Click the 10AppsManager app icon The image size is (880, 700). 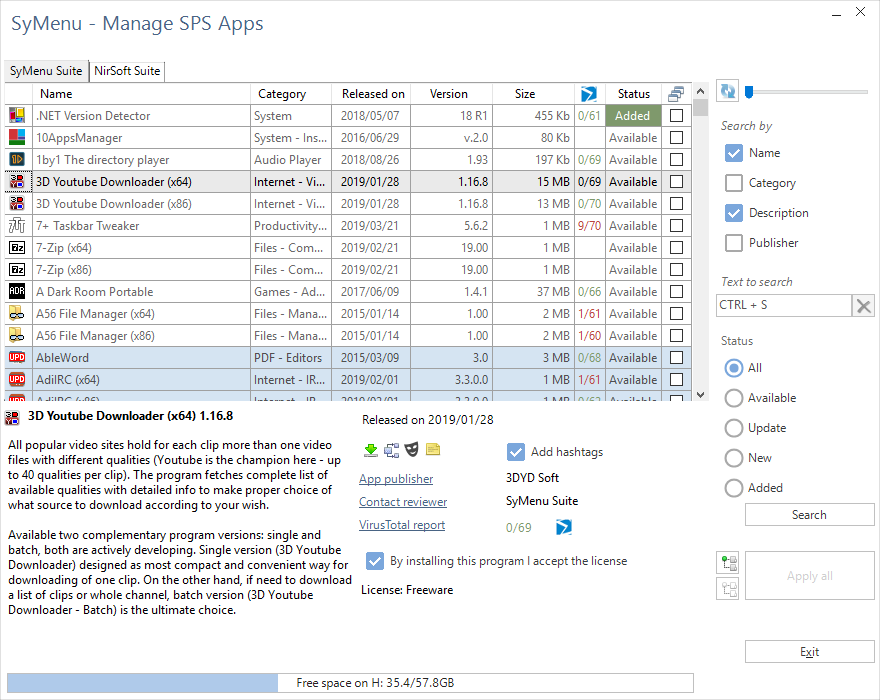pos(17,138)
